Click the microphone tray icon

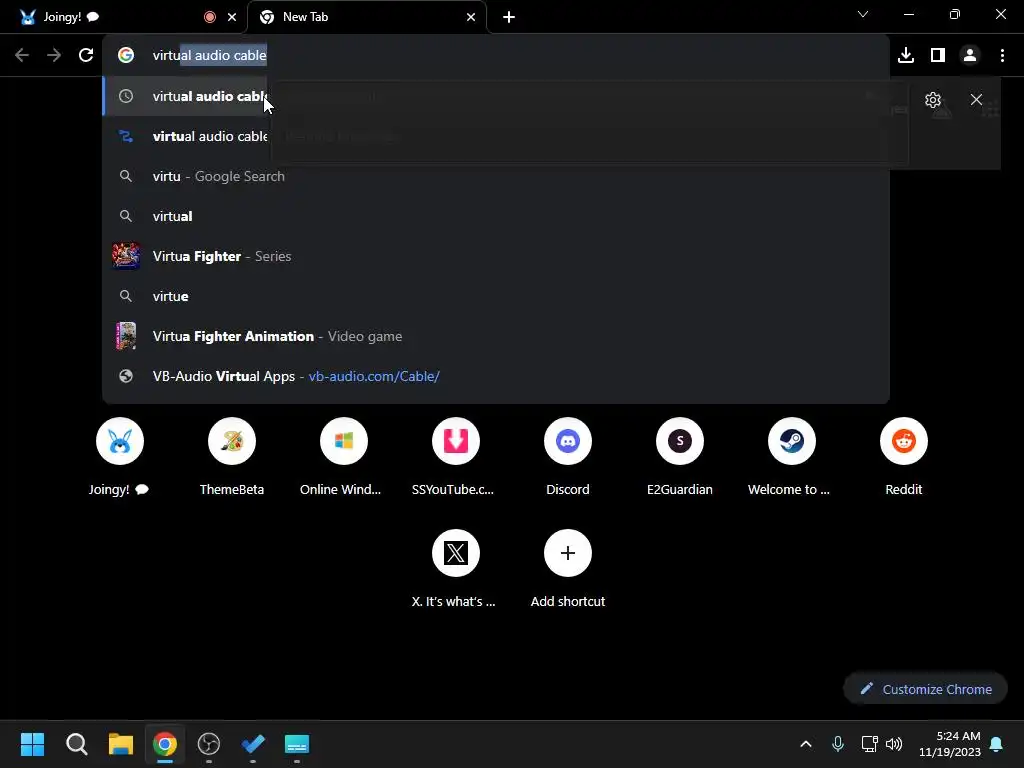click(x=838, y=744)
